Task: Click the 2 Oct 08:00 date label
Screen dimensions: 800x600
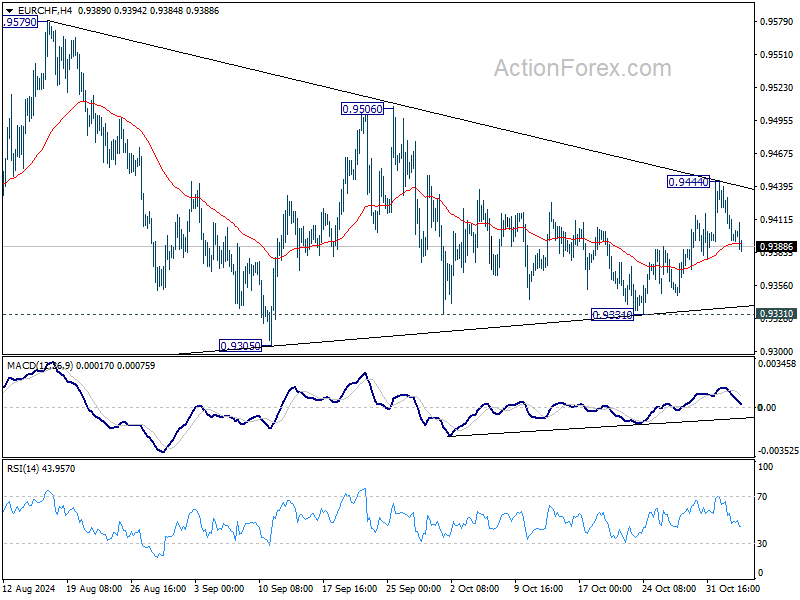Action: (x=474, y=589)
